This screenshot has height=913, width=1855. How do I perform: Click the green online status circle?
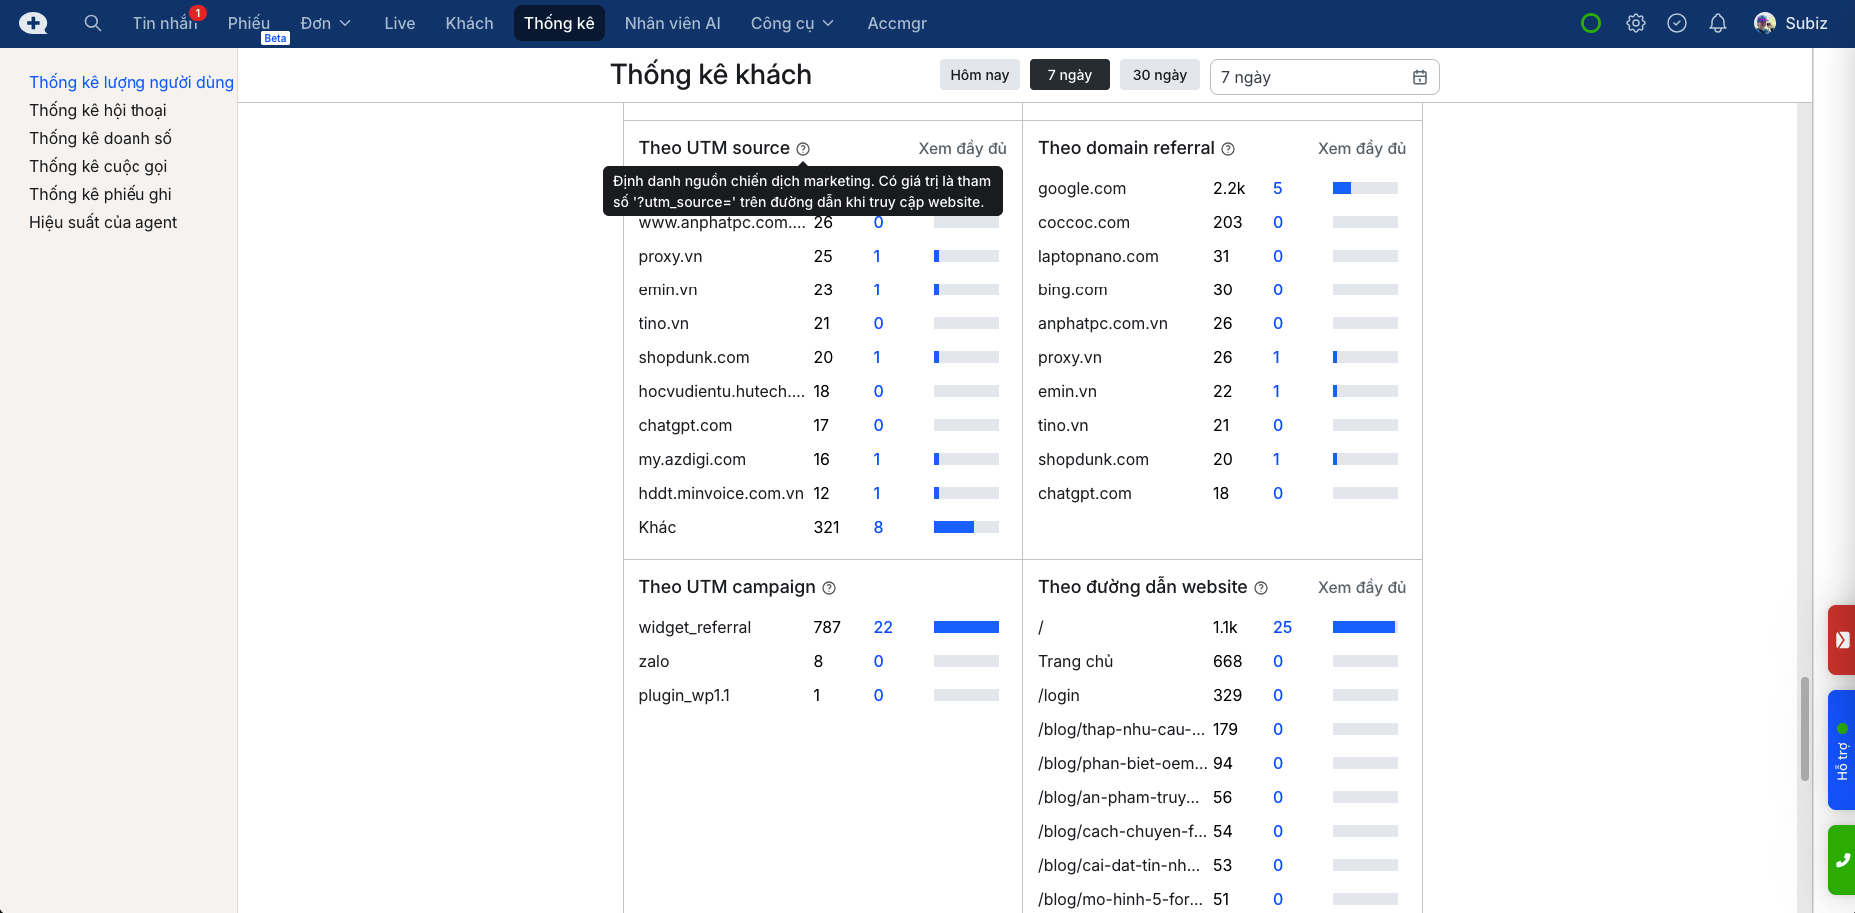(1591, 23)
